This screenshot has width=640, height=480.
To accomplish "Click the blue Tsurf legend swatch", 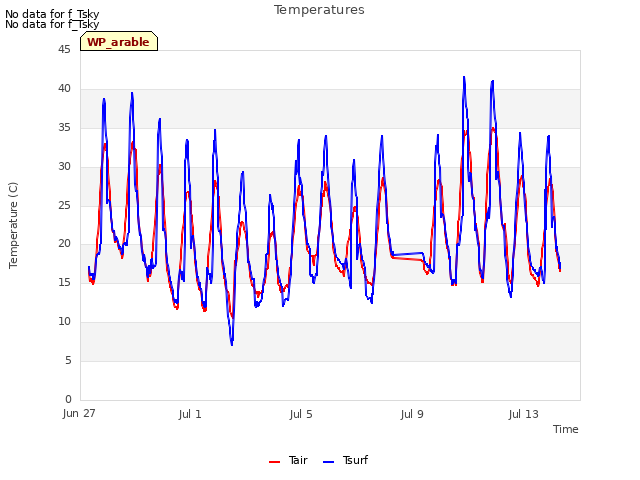I will coord(328,462).
